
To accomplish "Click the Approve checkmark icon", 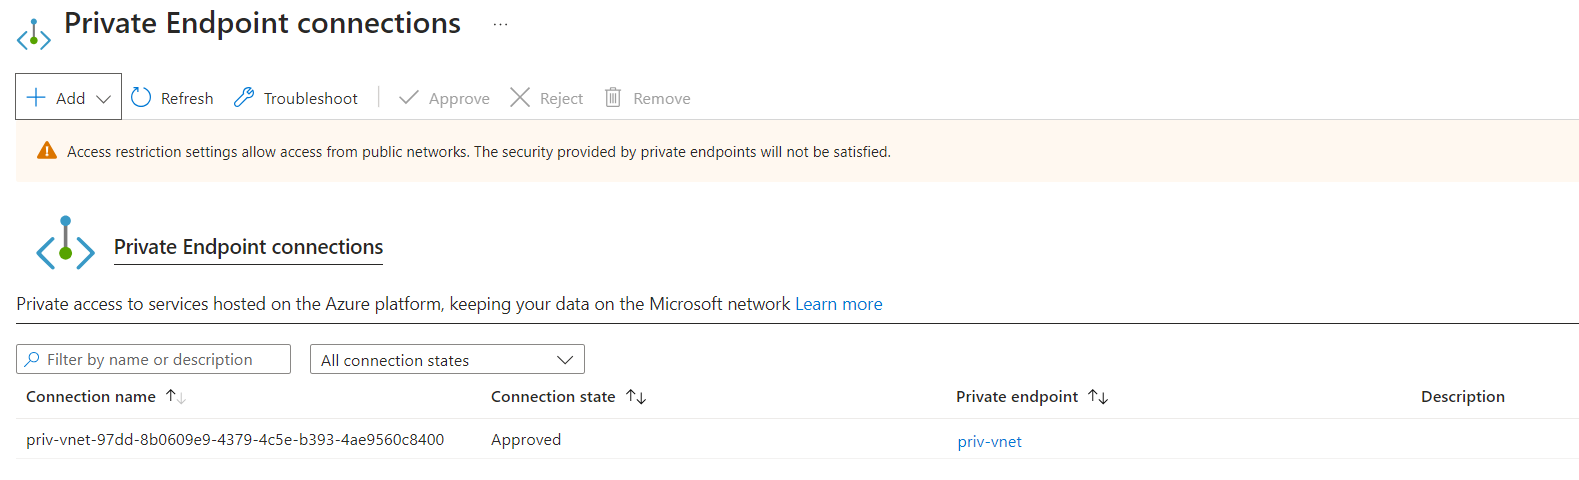I will tap(408, 97).
